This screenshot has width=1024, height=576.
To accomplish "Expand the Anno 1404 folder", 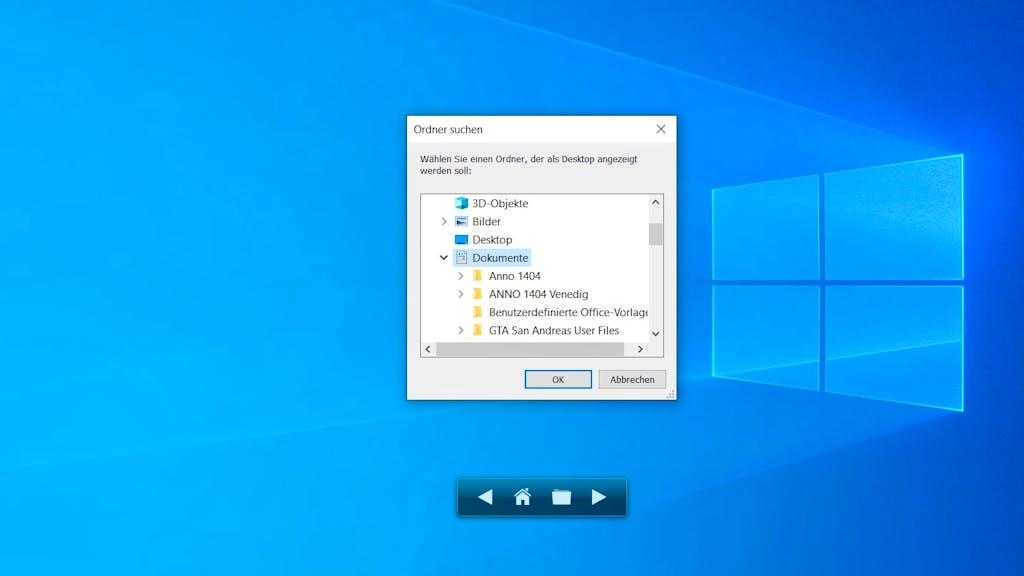I will point(460,276).
